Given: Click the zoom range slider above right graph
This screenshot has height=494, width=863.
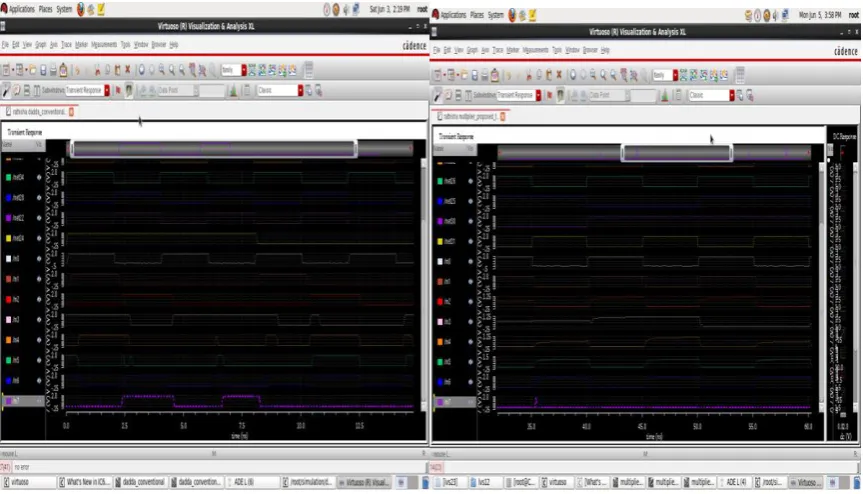Looking at the screenshot, I should coord(676,152).
